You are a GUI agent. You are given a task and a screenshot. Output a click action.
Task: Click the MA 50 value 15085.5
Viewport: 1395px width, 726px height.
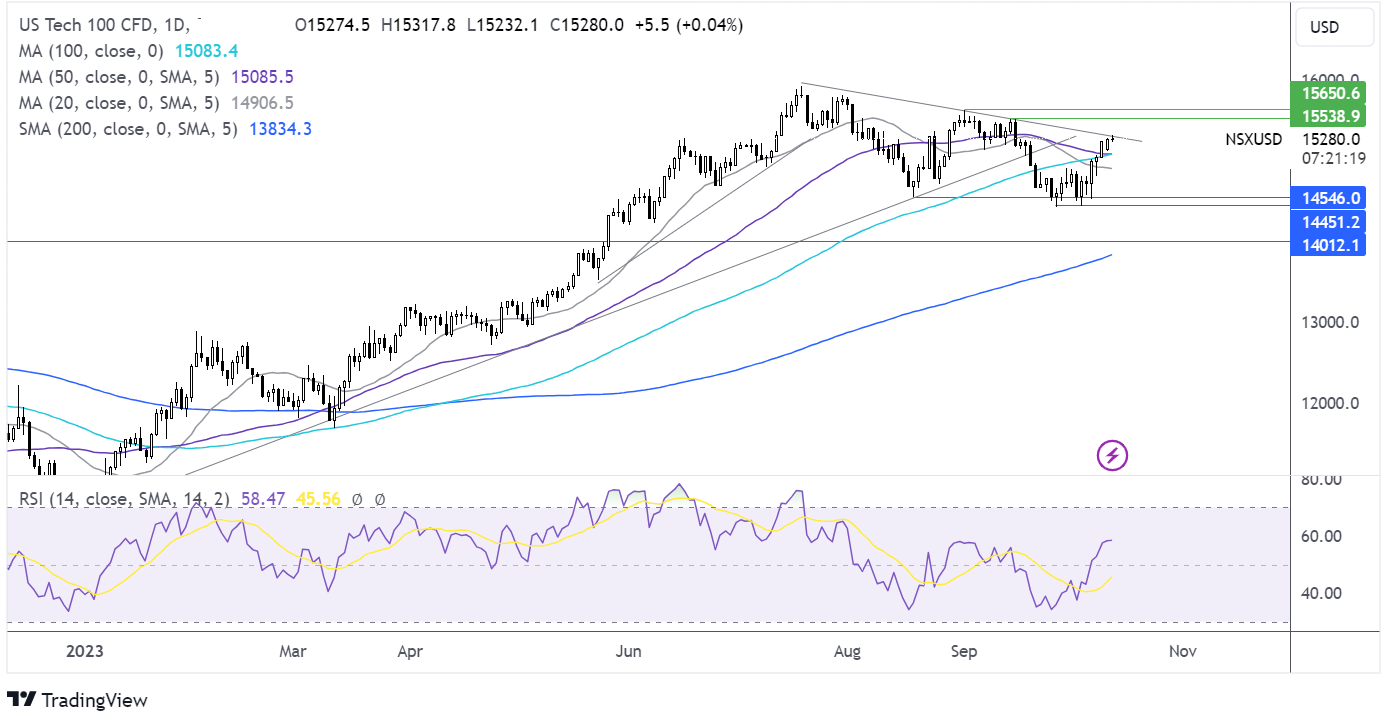[x=263, y=76]
